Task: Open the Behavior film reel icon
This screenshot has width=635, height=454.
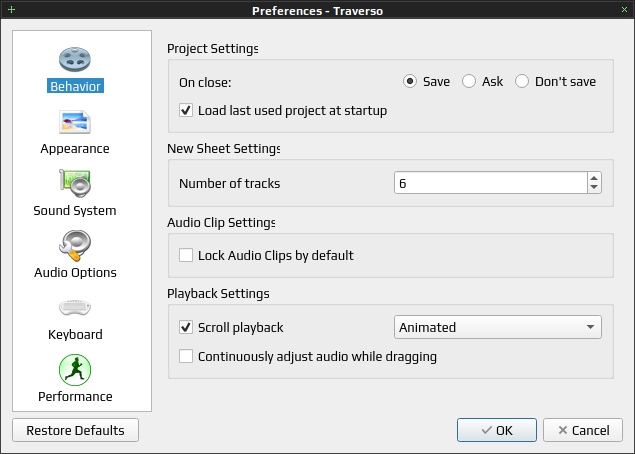Action: click(75, 60)
